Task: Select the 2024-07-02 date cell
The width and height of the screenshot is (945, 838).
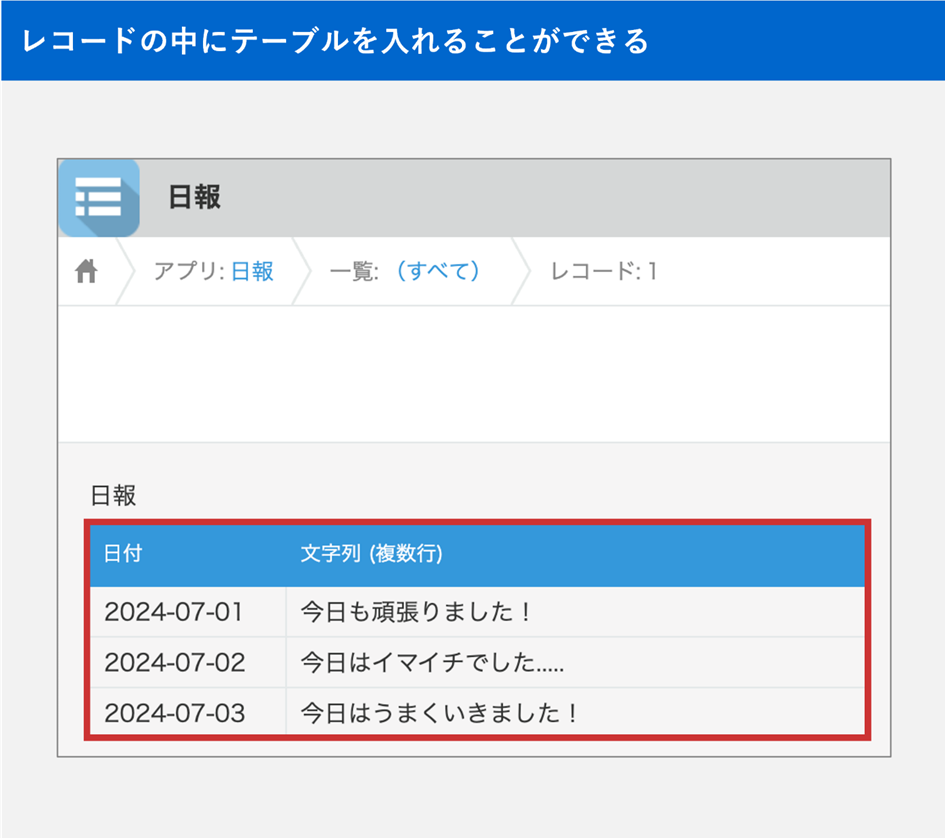Action: tap(174, 662)
